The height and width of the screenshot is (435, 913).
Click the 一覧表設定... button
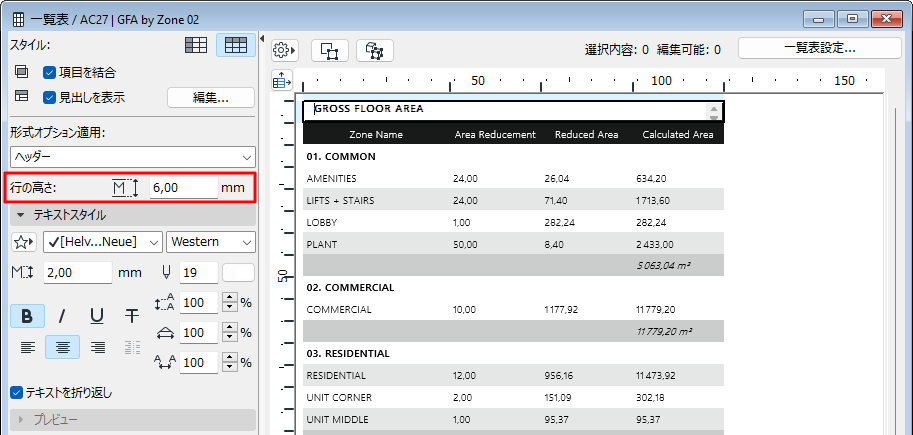point(820,47)
